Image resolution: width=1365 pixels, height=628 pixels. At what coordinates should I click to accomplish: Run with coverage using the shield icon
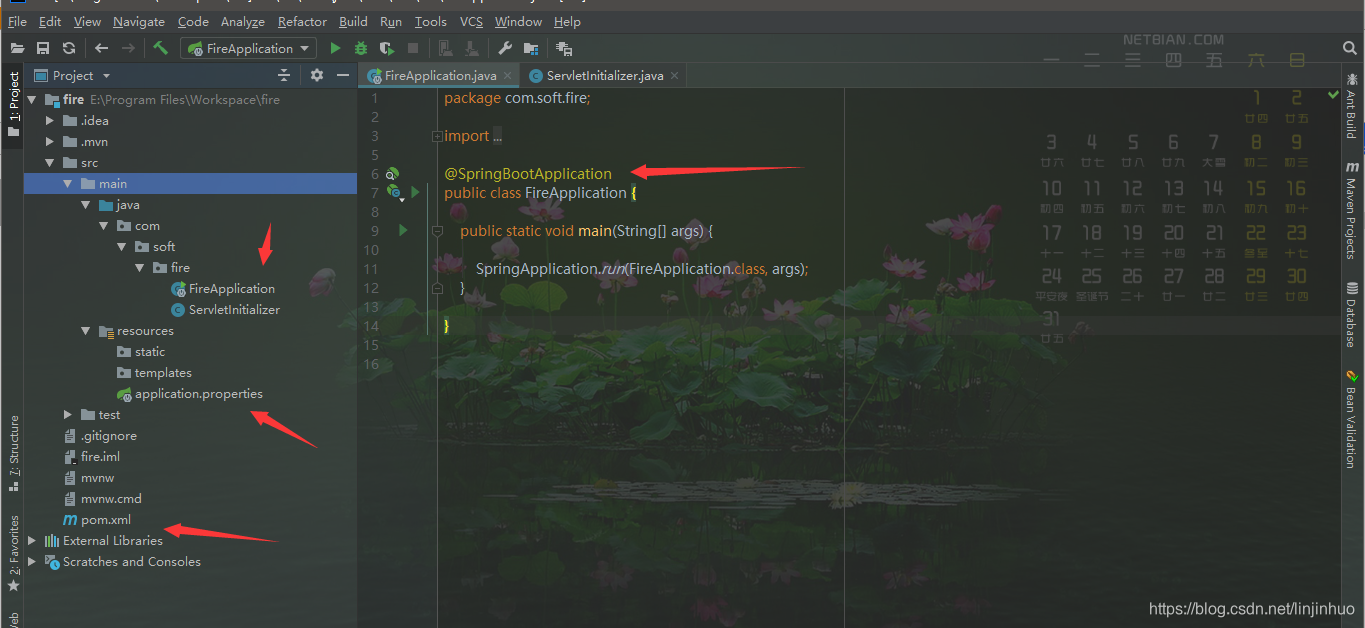(387, 48)
